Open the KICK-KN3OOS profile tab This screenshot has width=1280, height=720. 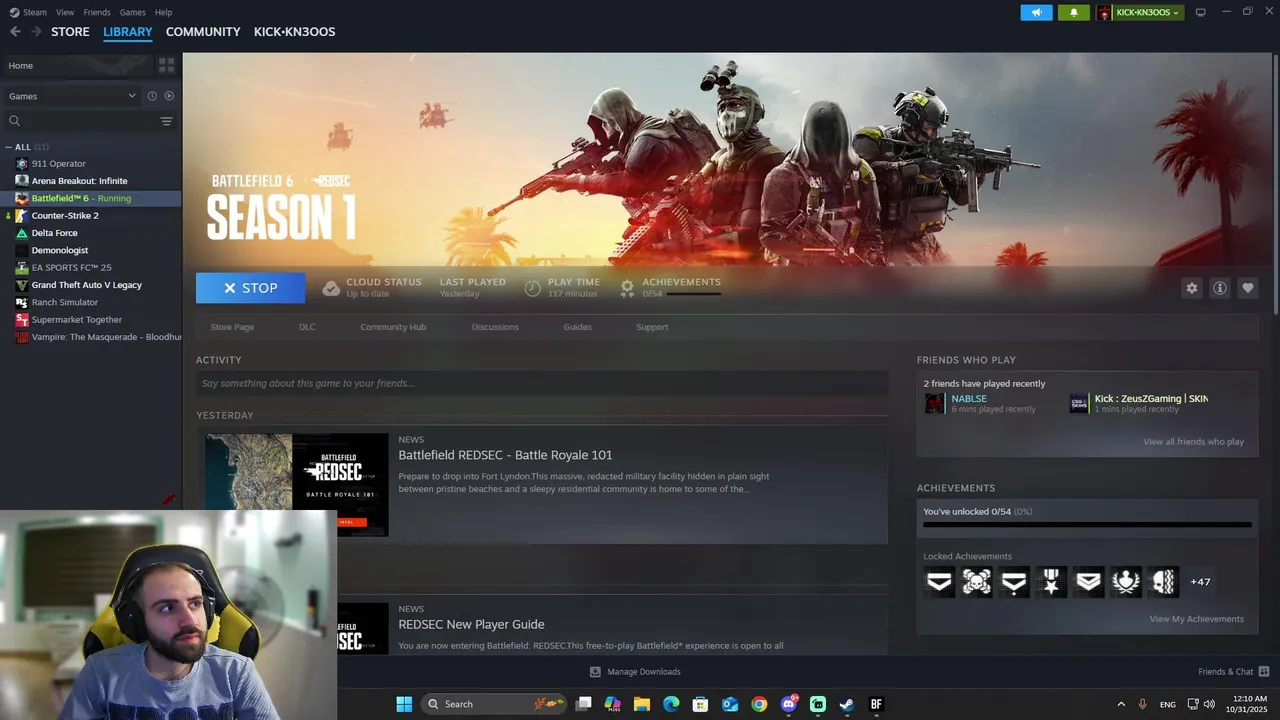point(294,32)
